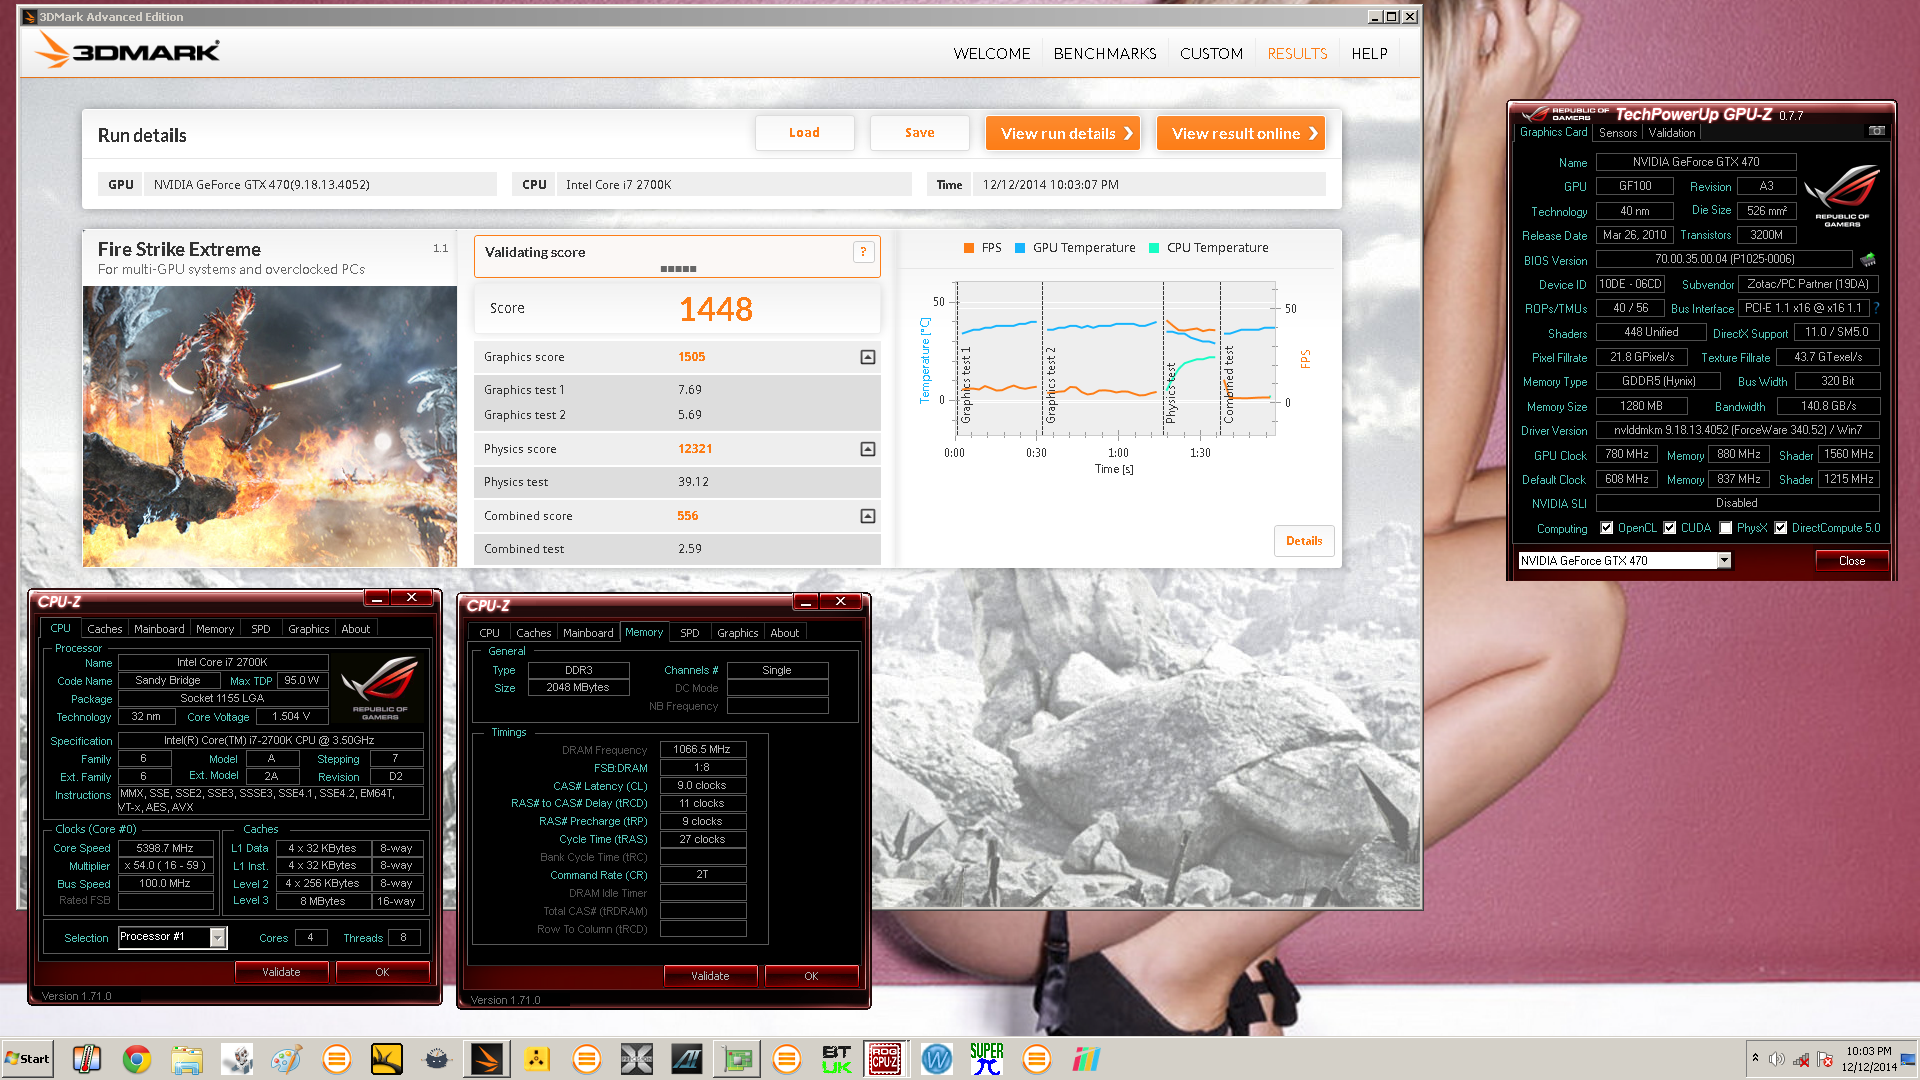Click the 3DMark logo in the header
The image size is (1920, 1080).
click(x=127, y=50)
